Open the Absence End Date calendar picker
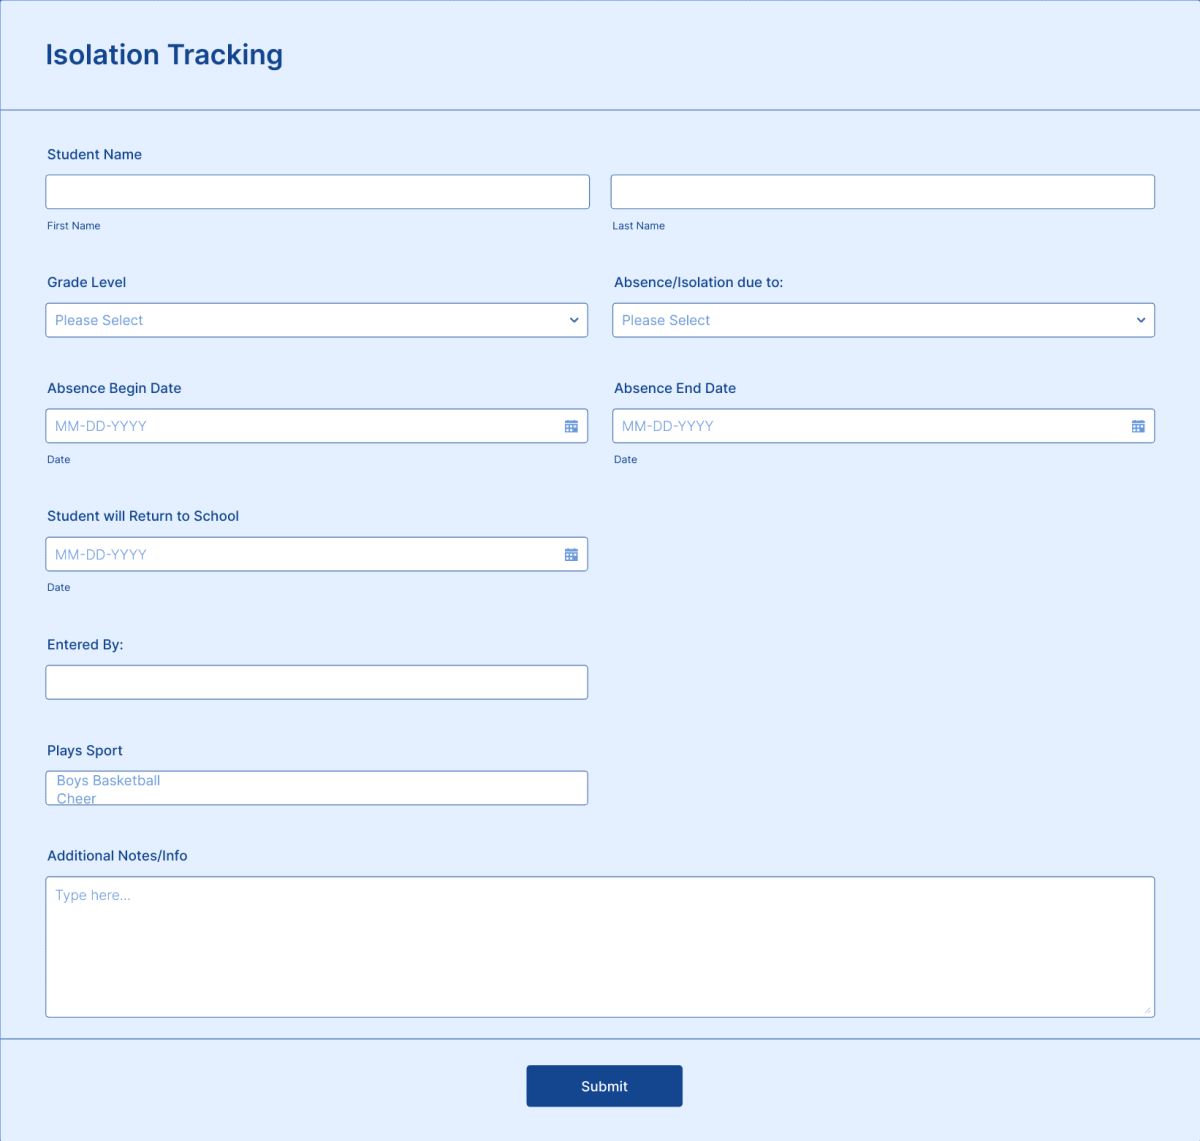This screenshot has width=1200, height=1141. tap(1138, 425)
